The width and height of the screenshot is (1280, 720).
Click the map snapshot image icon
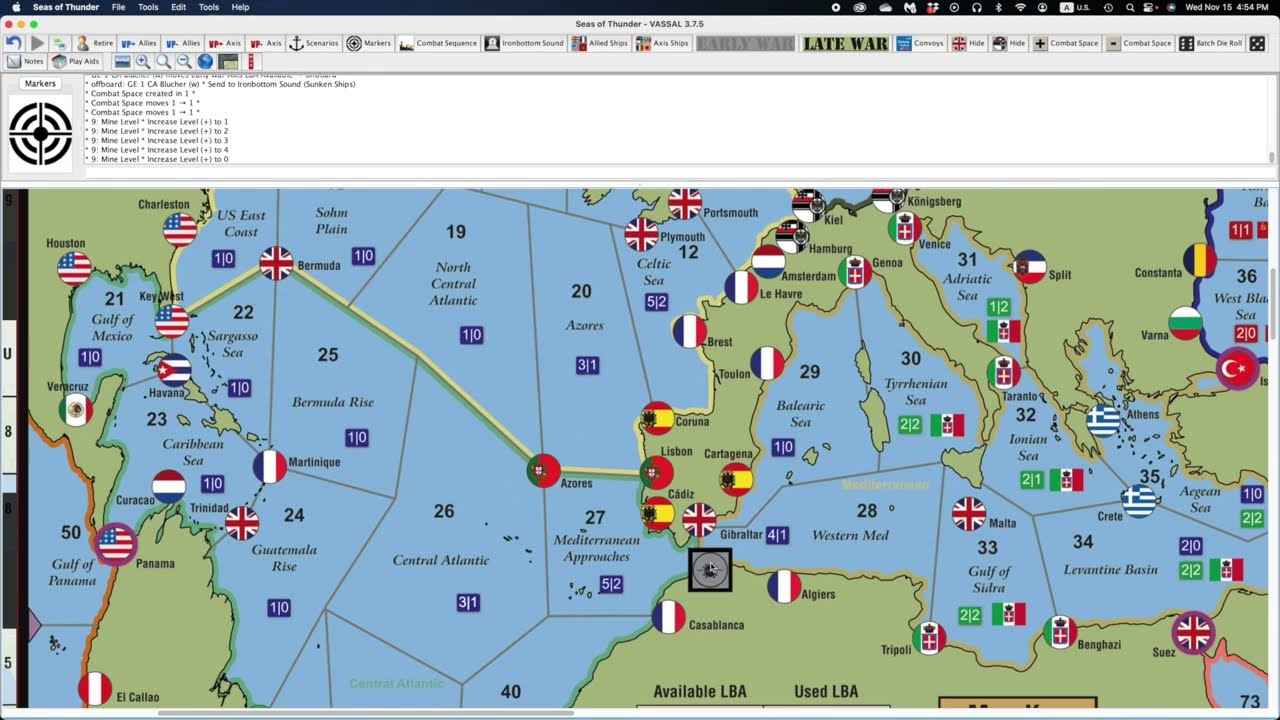pos(122,61)
